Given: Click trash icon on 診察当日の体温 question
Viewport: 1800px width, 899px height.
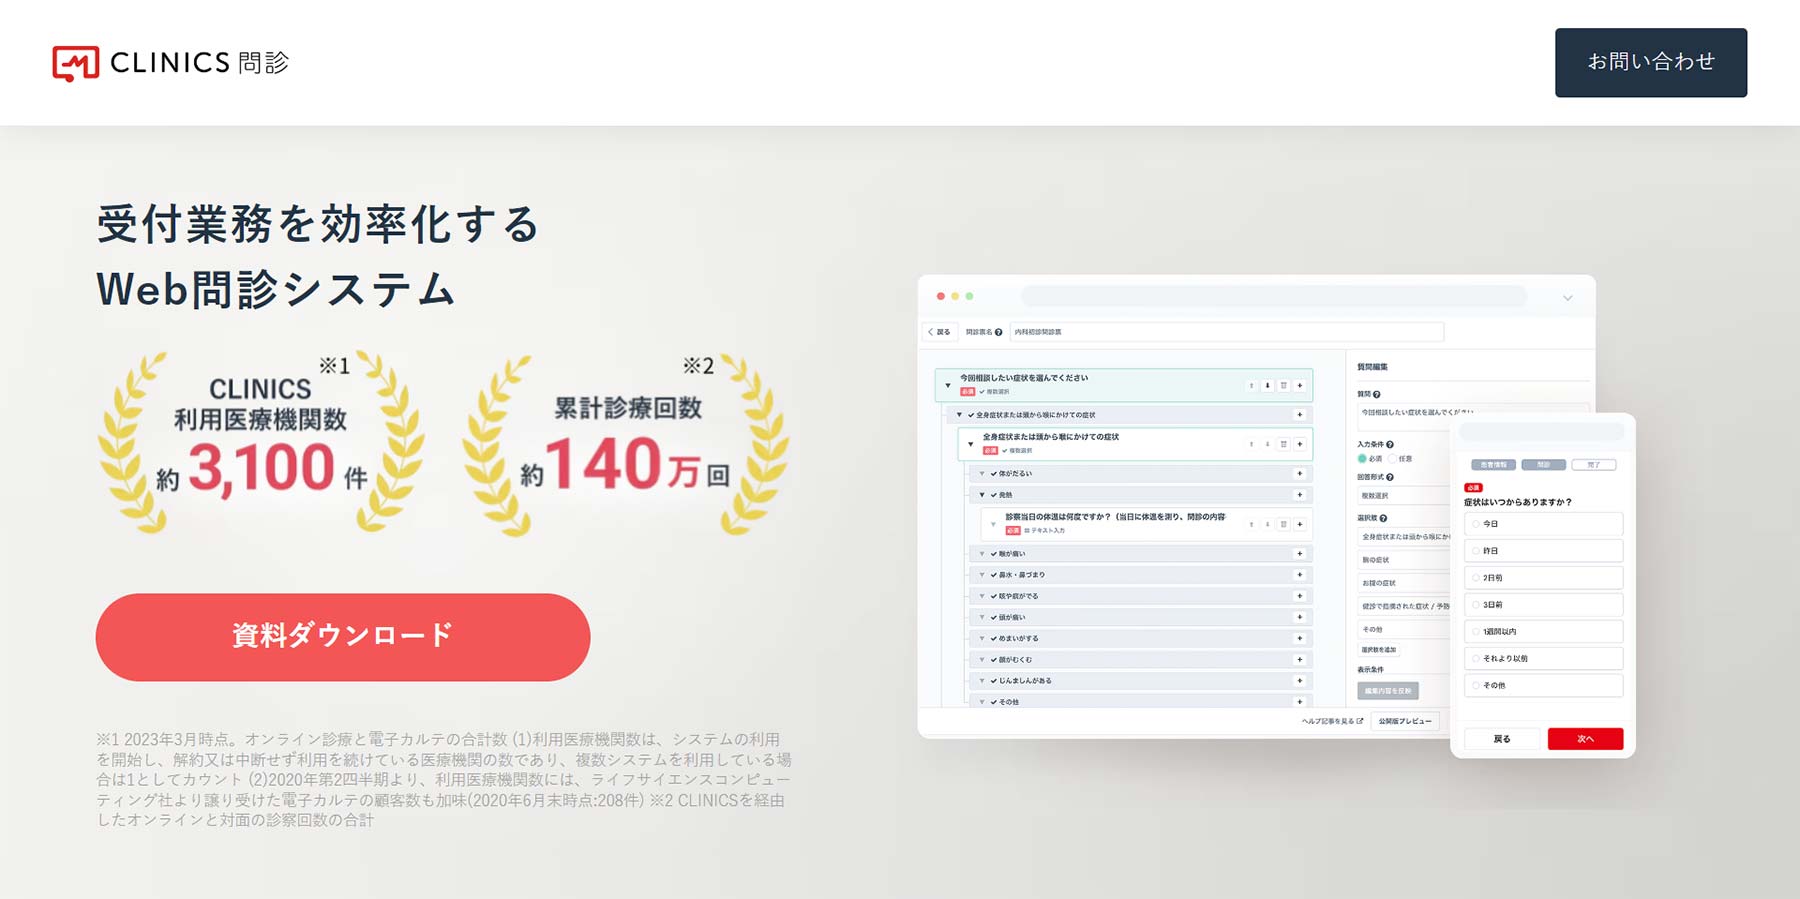Looking at the screenshot, I should click(1284, 524).
